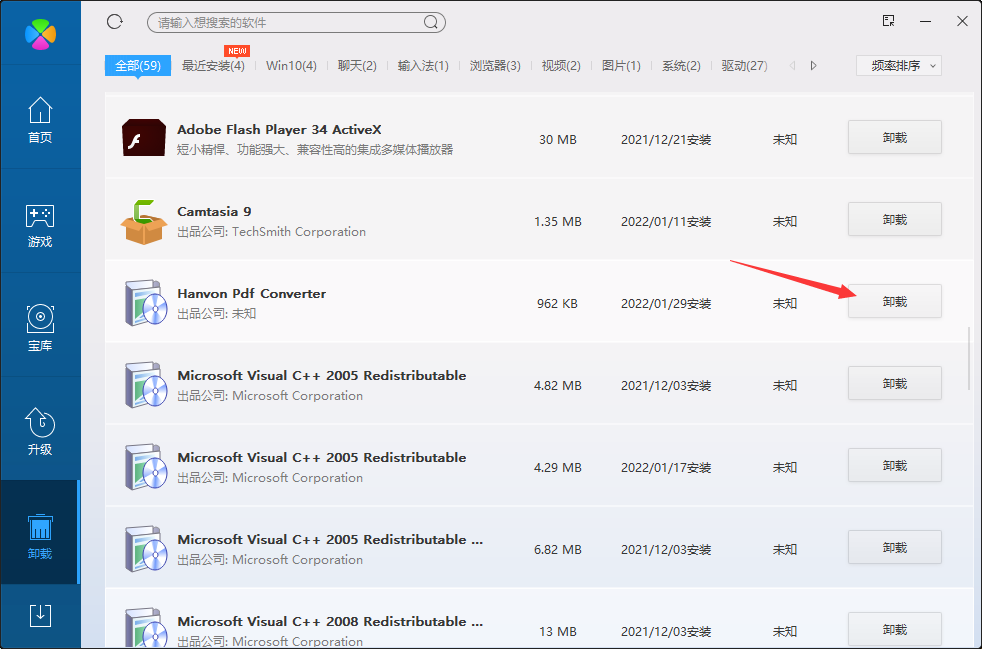Open the 视频(2) category tab
Screen dimensions: 982x649
(561, 66)
